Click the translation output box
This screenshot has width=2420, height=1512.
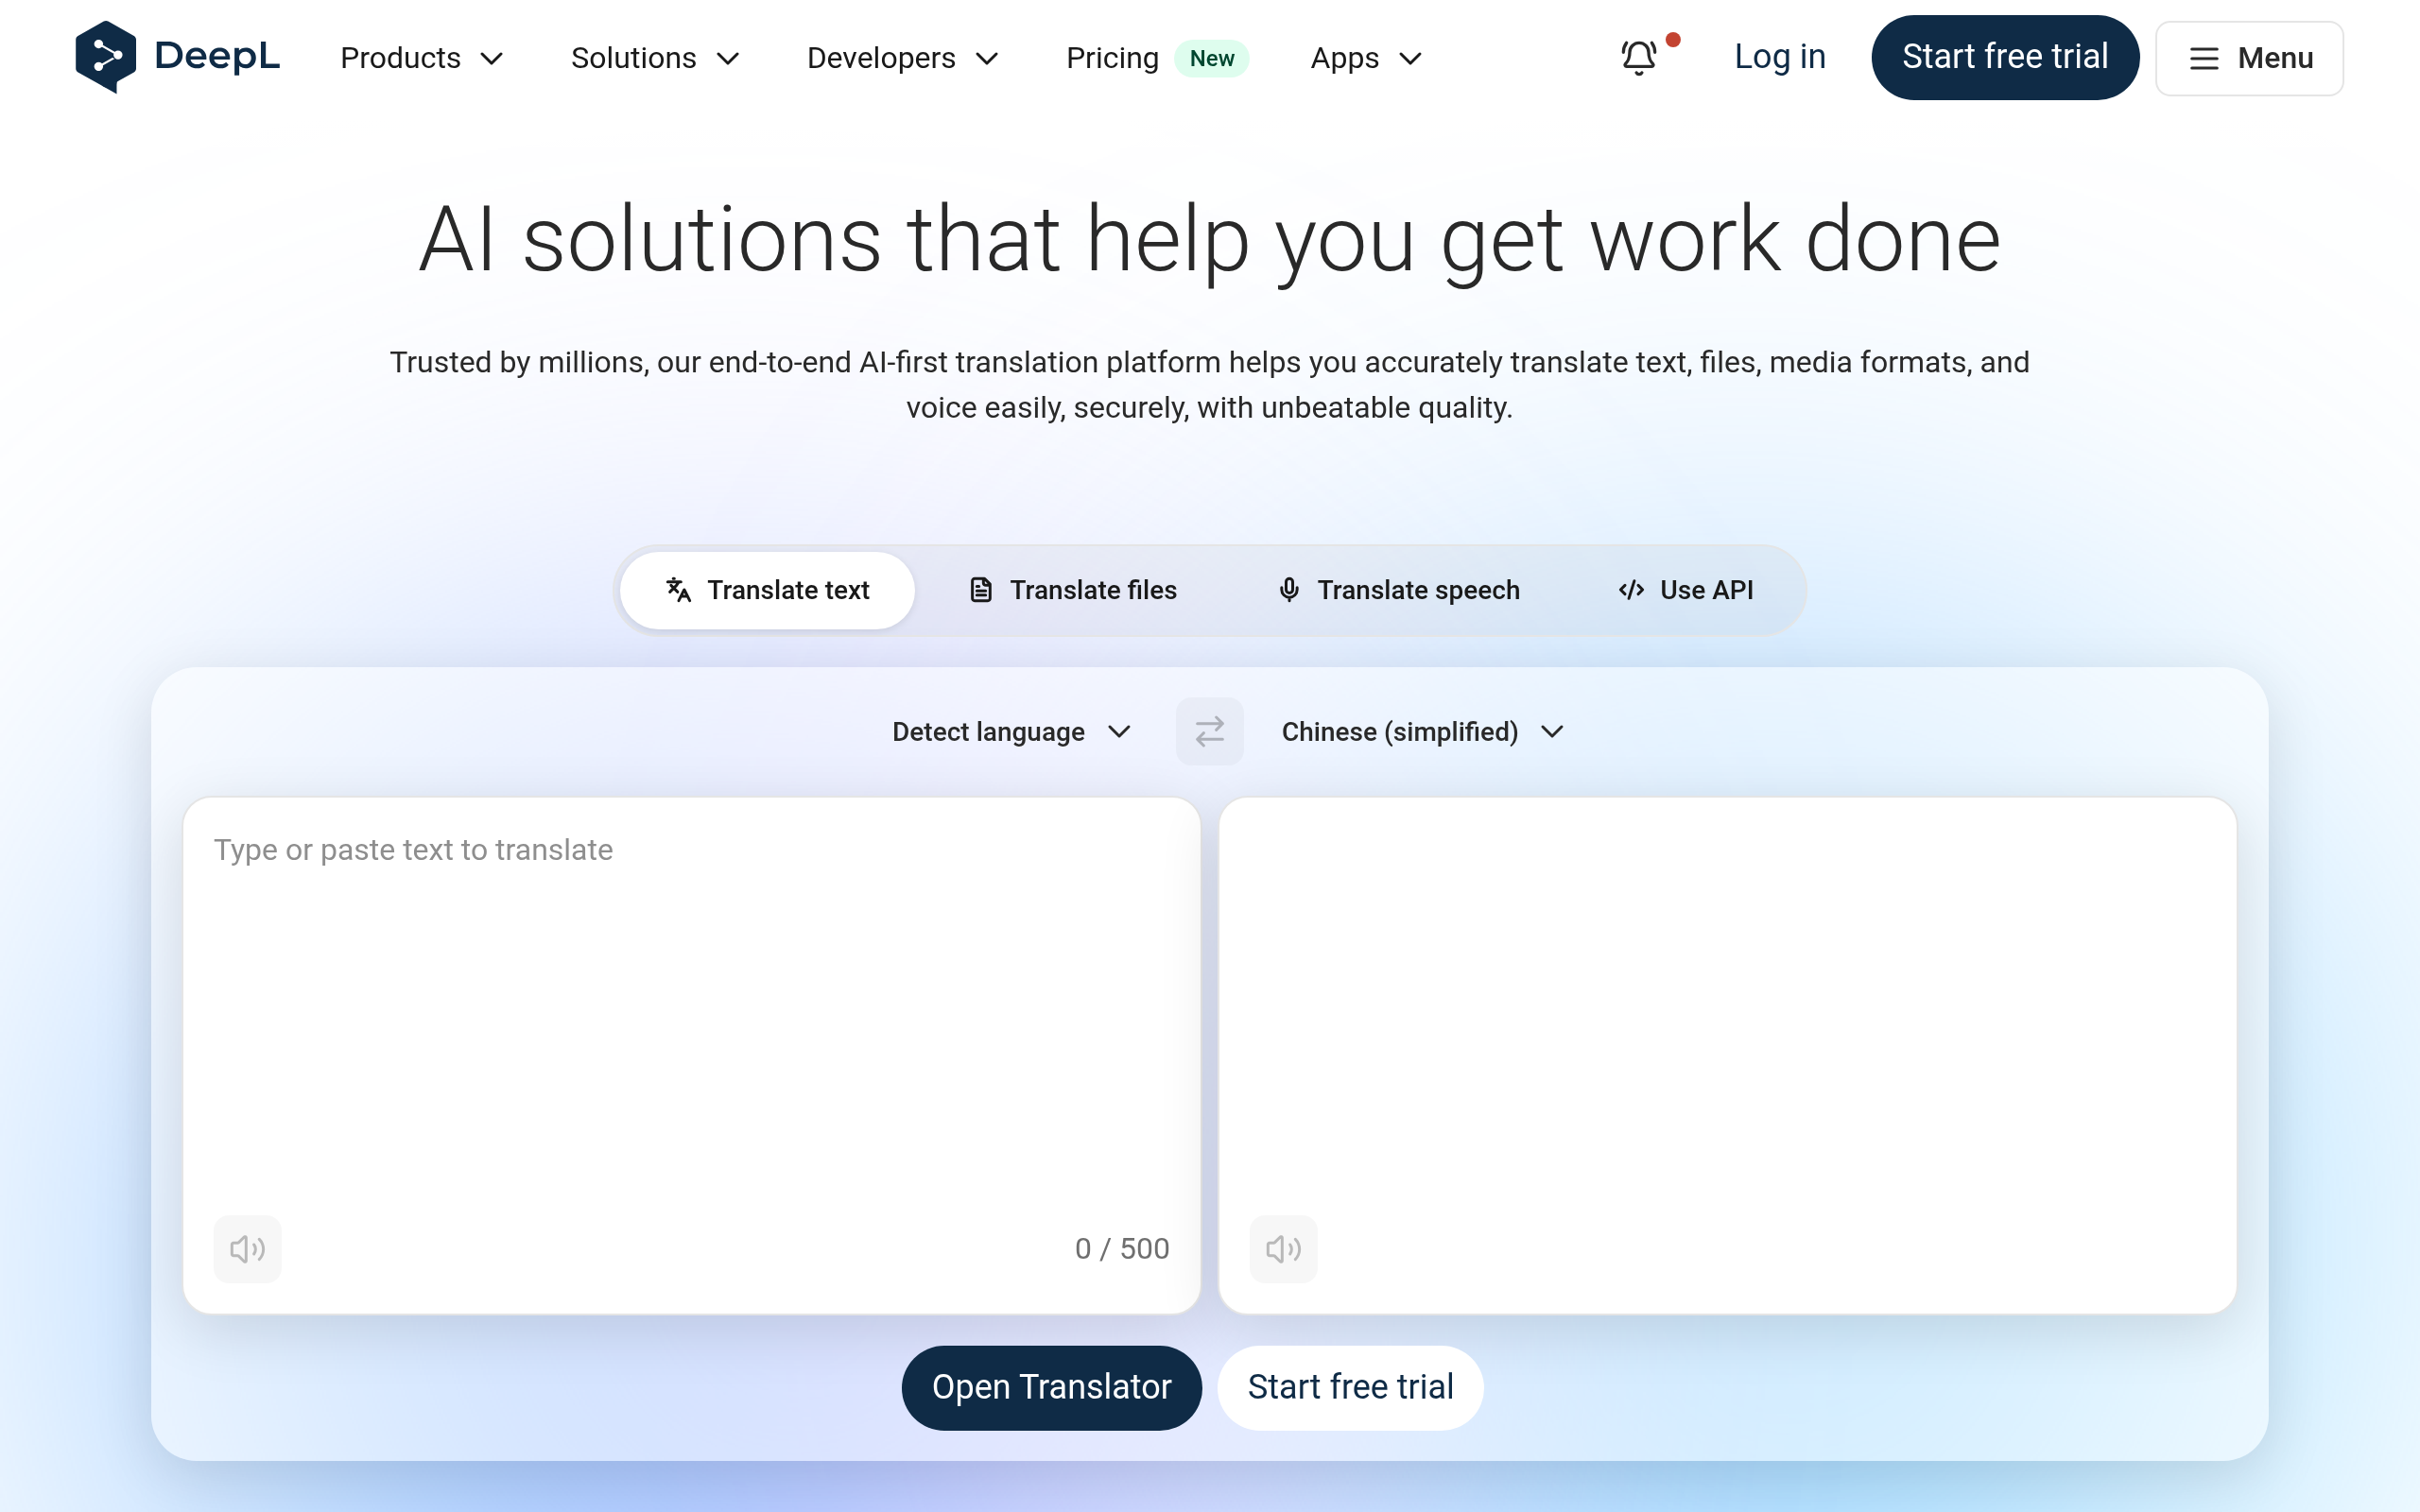click(x=1727, y=1055)
